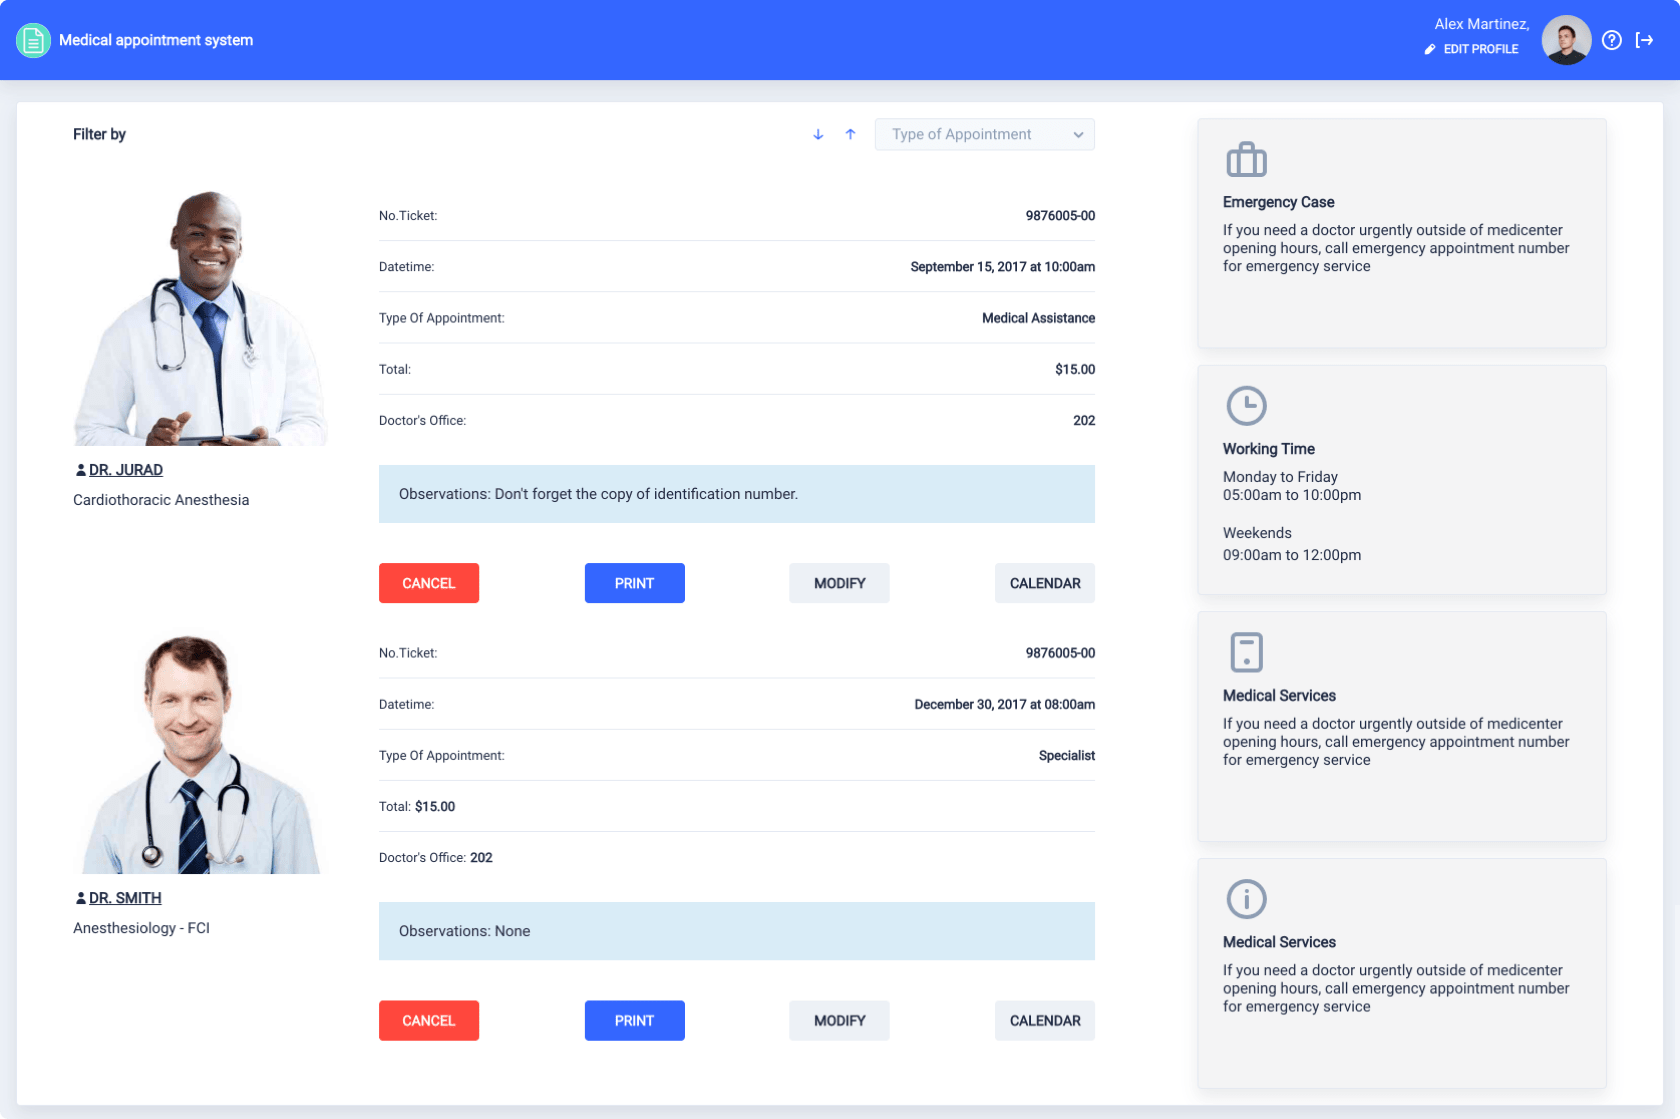Sort descending with the down arrow icon
The width and height of the screenshot is (1680, 1119).
[818, 134]
